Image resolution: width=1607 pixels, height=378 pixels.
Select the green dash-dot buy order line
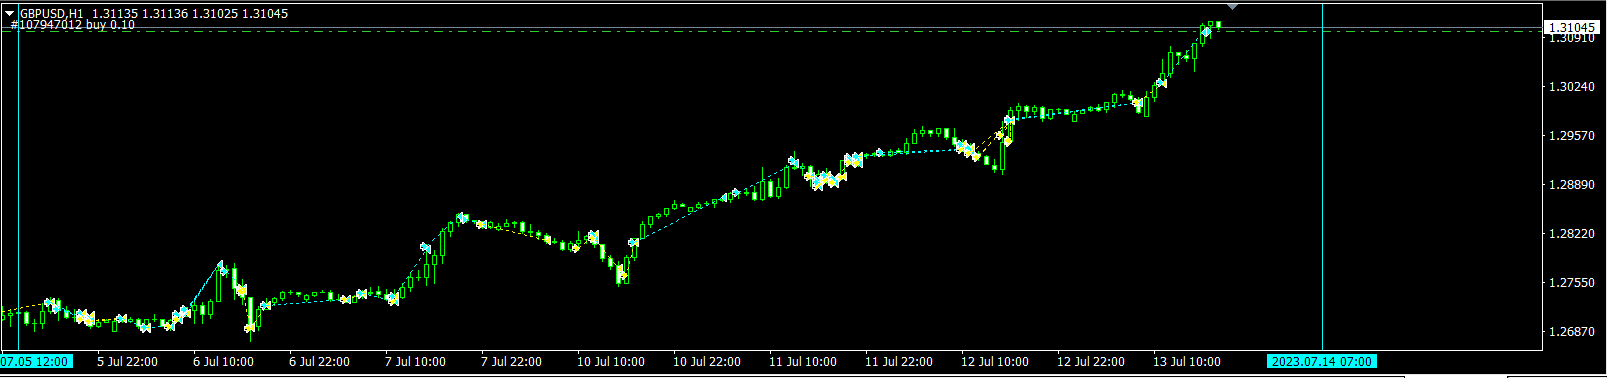770,31
